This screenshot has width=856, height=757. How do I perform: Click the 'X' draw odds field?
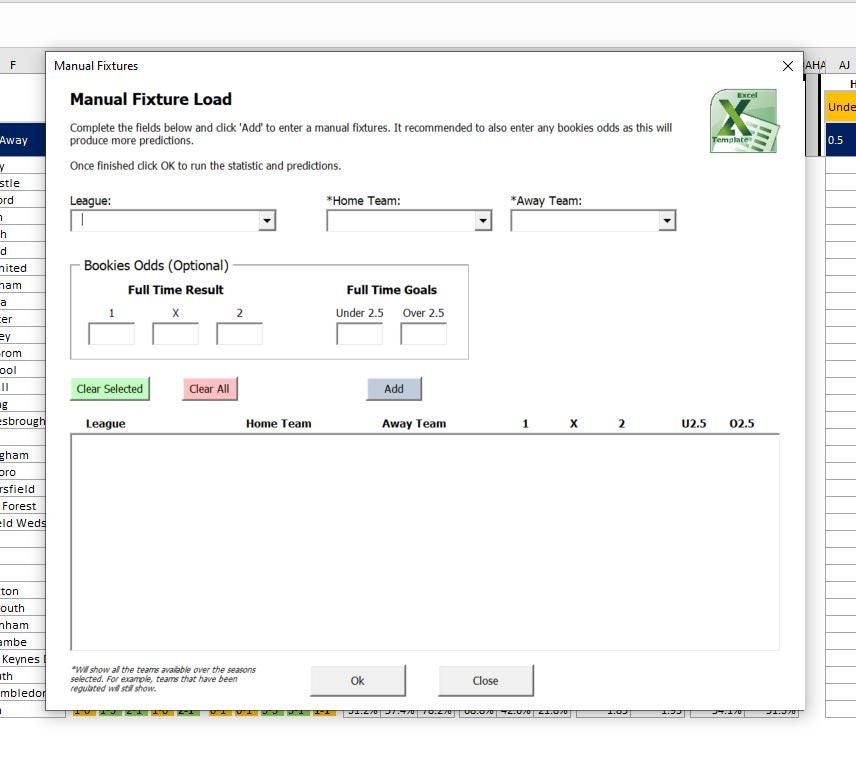point(175,333)
